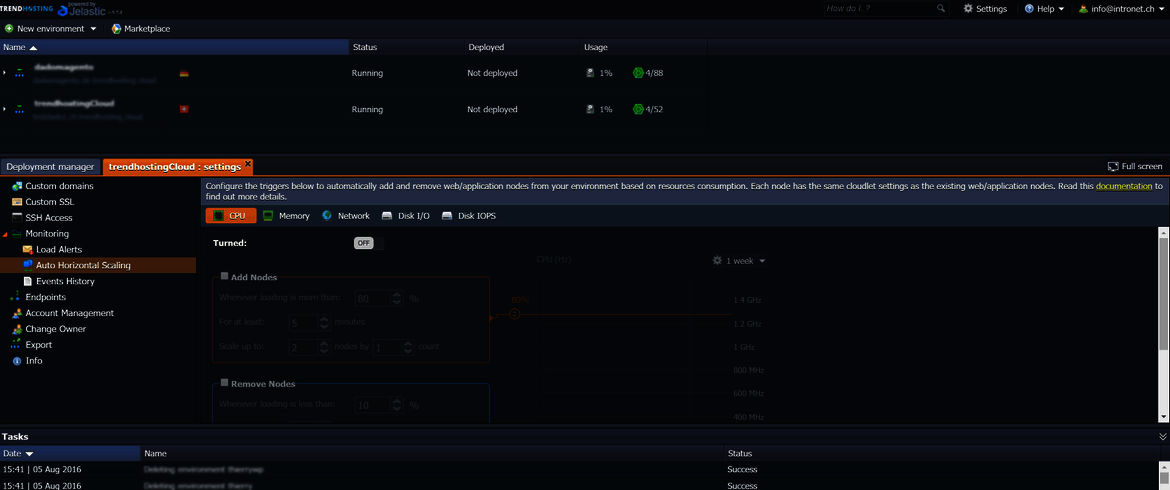Toggle Full screen mode
Screen dimensions: 1170x490
[x=1135, y=166]
